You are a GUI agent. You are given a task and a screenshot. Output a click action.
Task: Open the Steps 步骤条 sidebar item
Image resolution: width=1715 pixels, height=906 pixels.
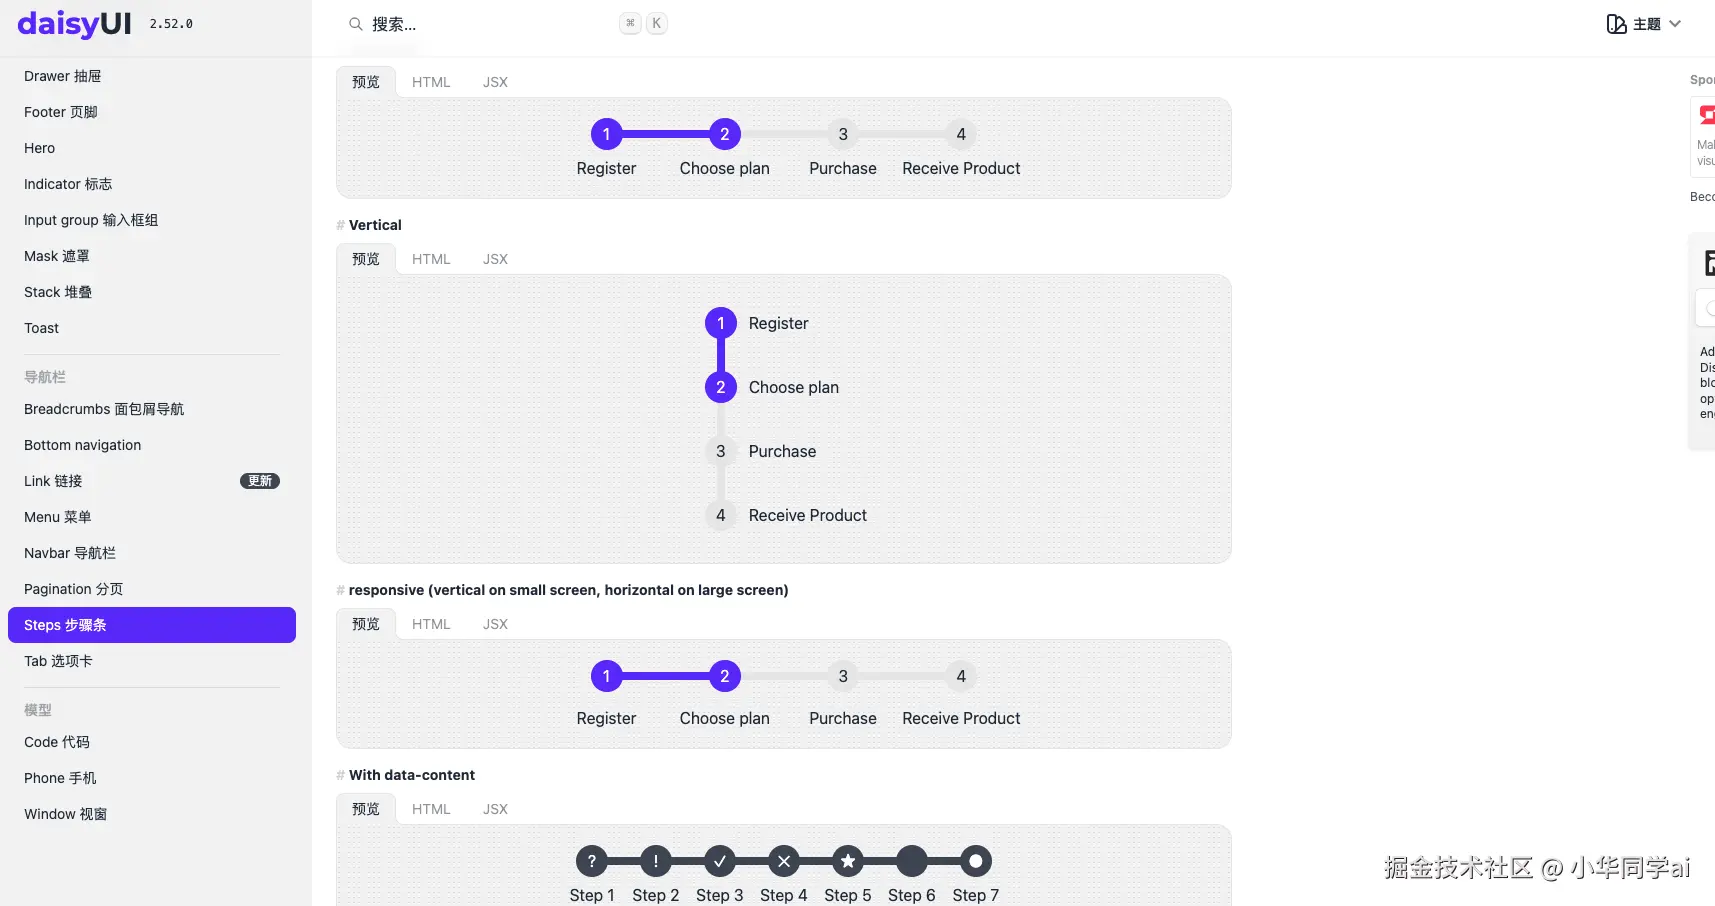[x=152, y=625]
